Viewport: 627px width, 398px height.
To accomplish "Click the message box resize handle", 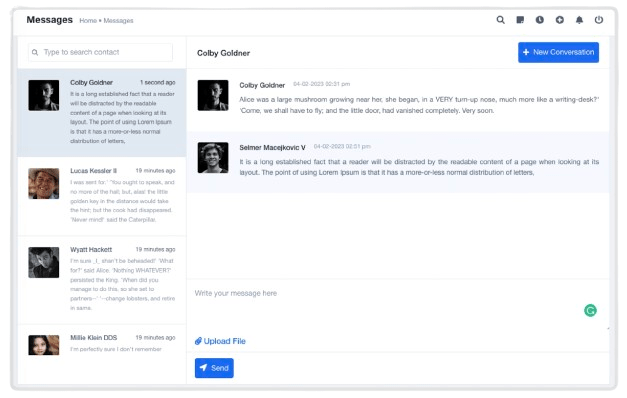I will [608, 328].
